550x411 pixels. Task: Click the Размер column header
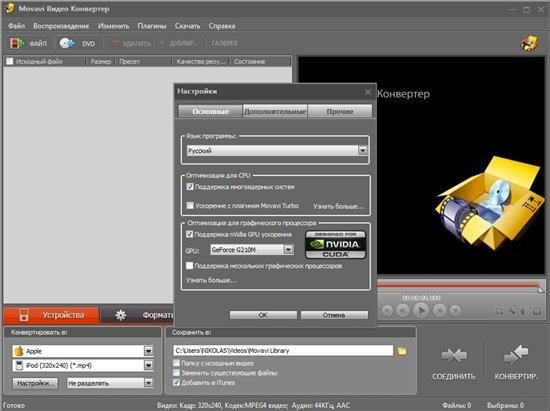click(x=101, y=62)
